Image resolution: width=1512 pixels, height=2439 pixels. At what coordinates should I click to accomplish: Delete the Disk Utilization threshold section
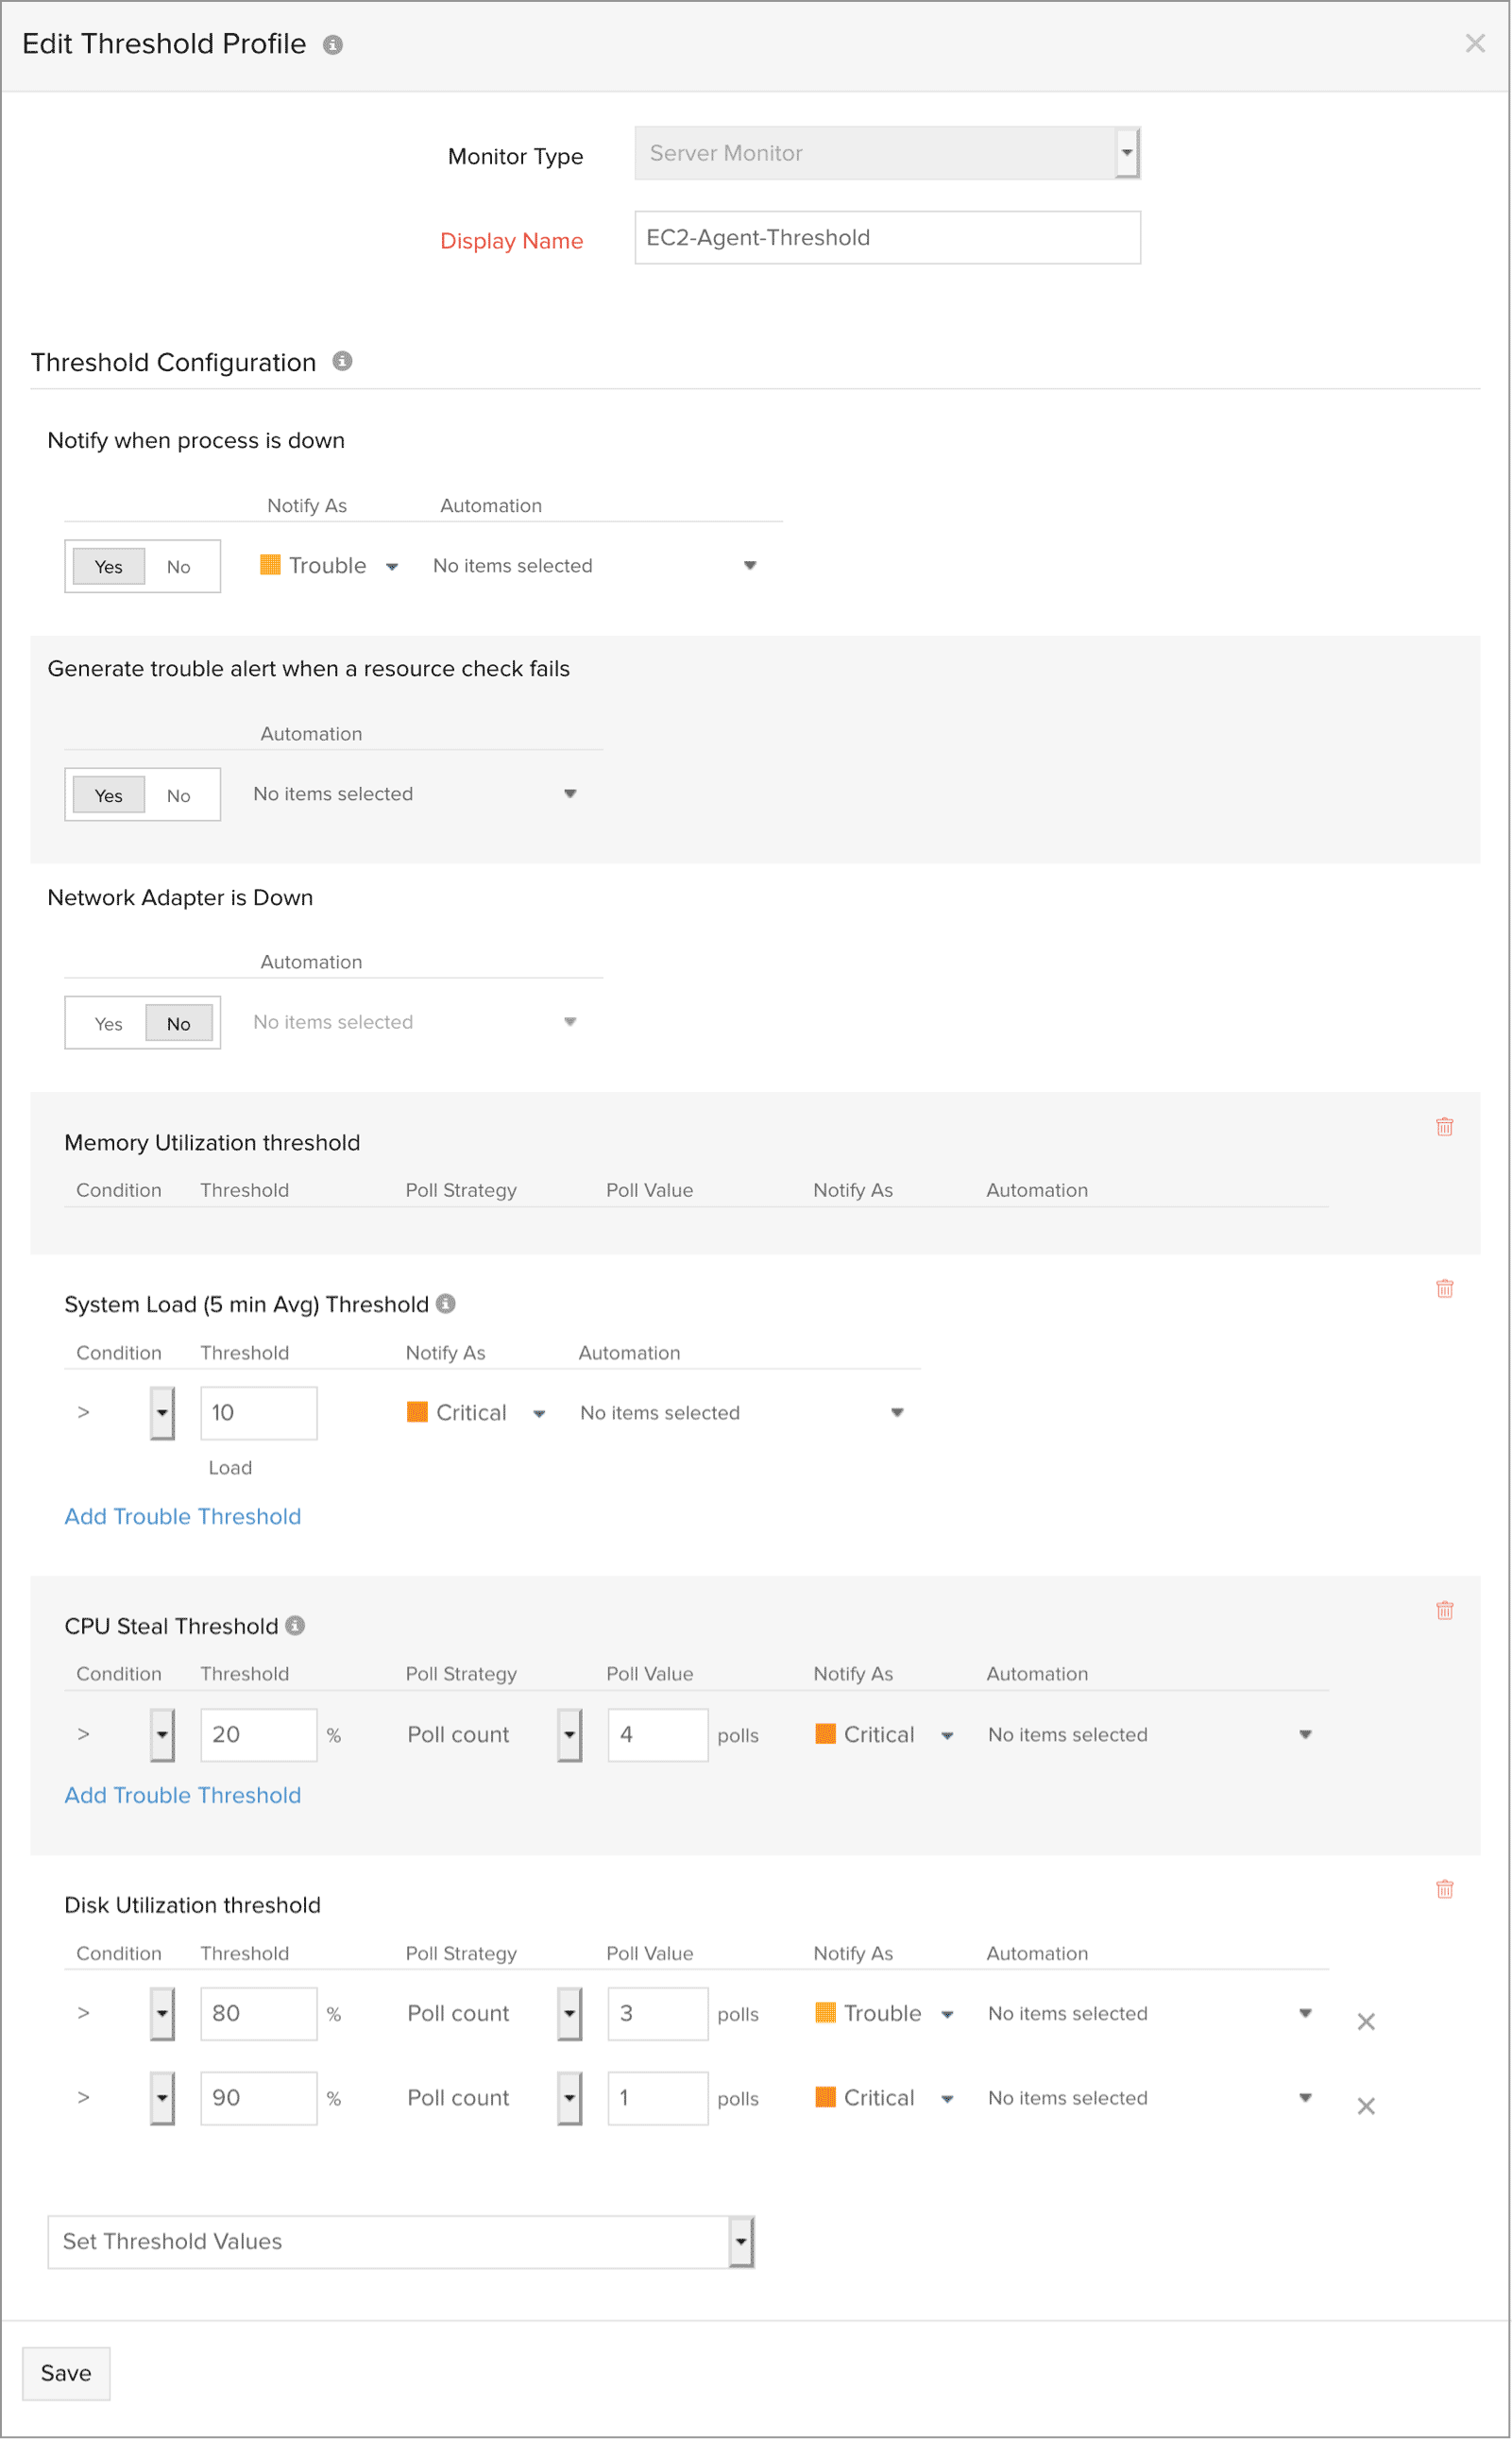[1444, 1889]
